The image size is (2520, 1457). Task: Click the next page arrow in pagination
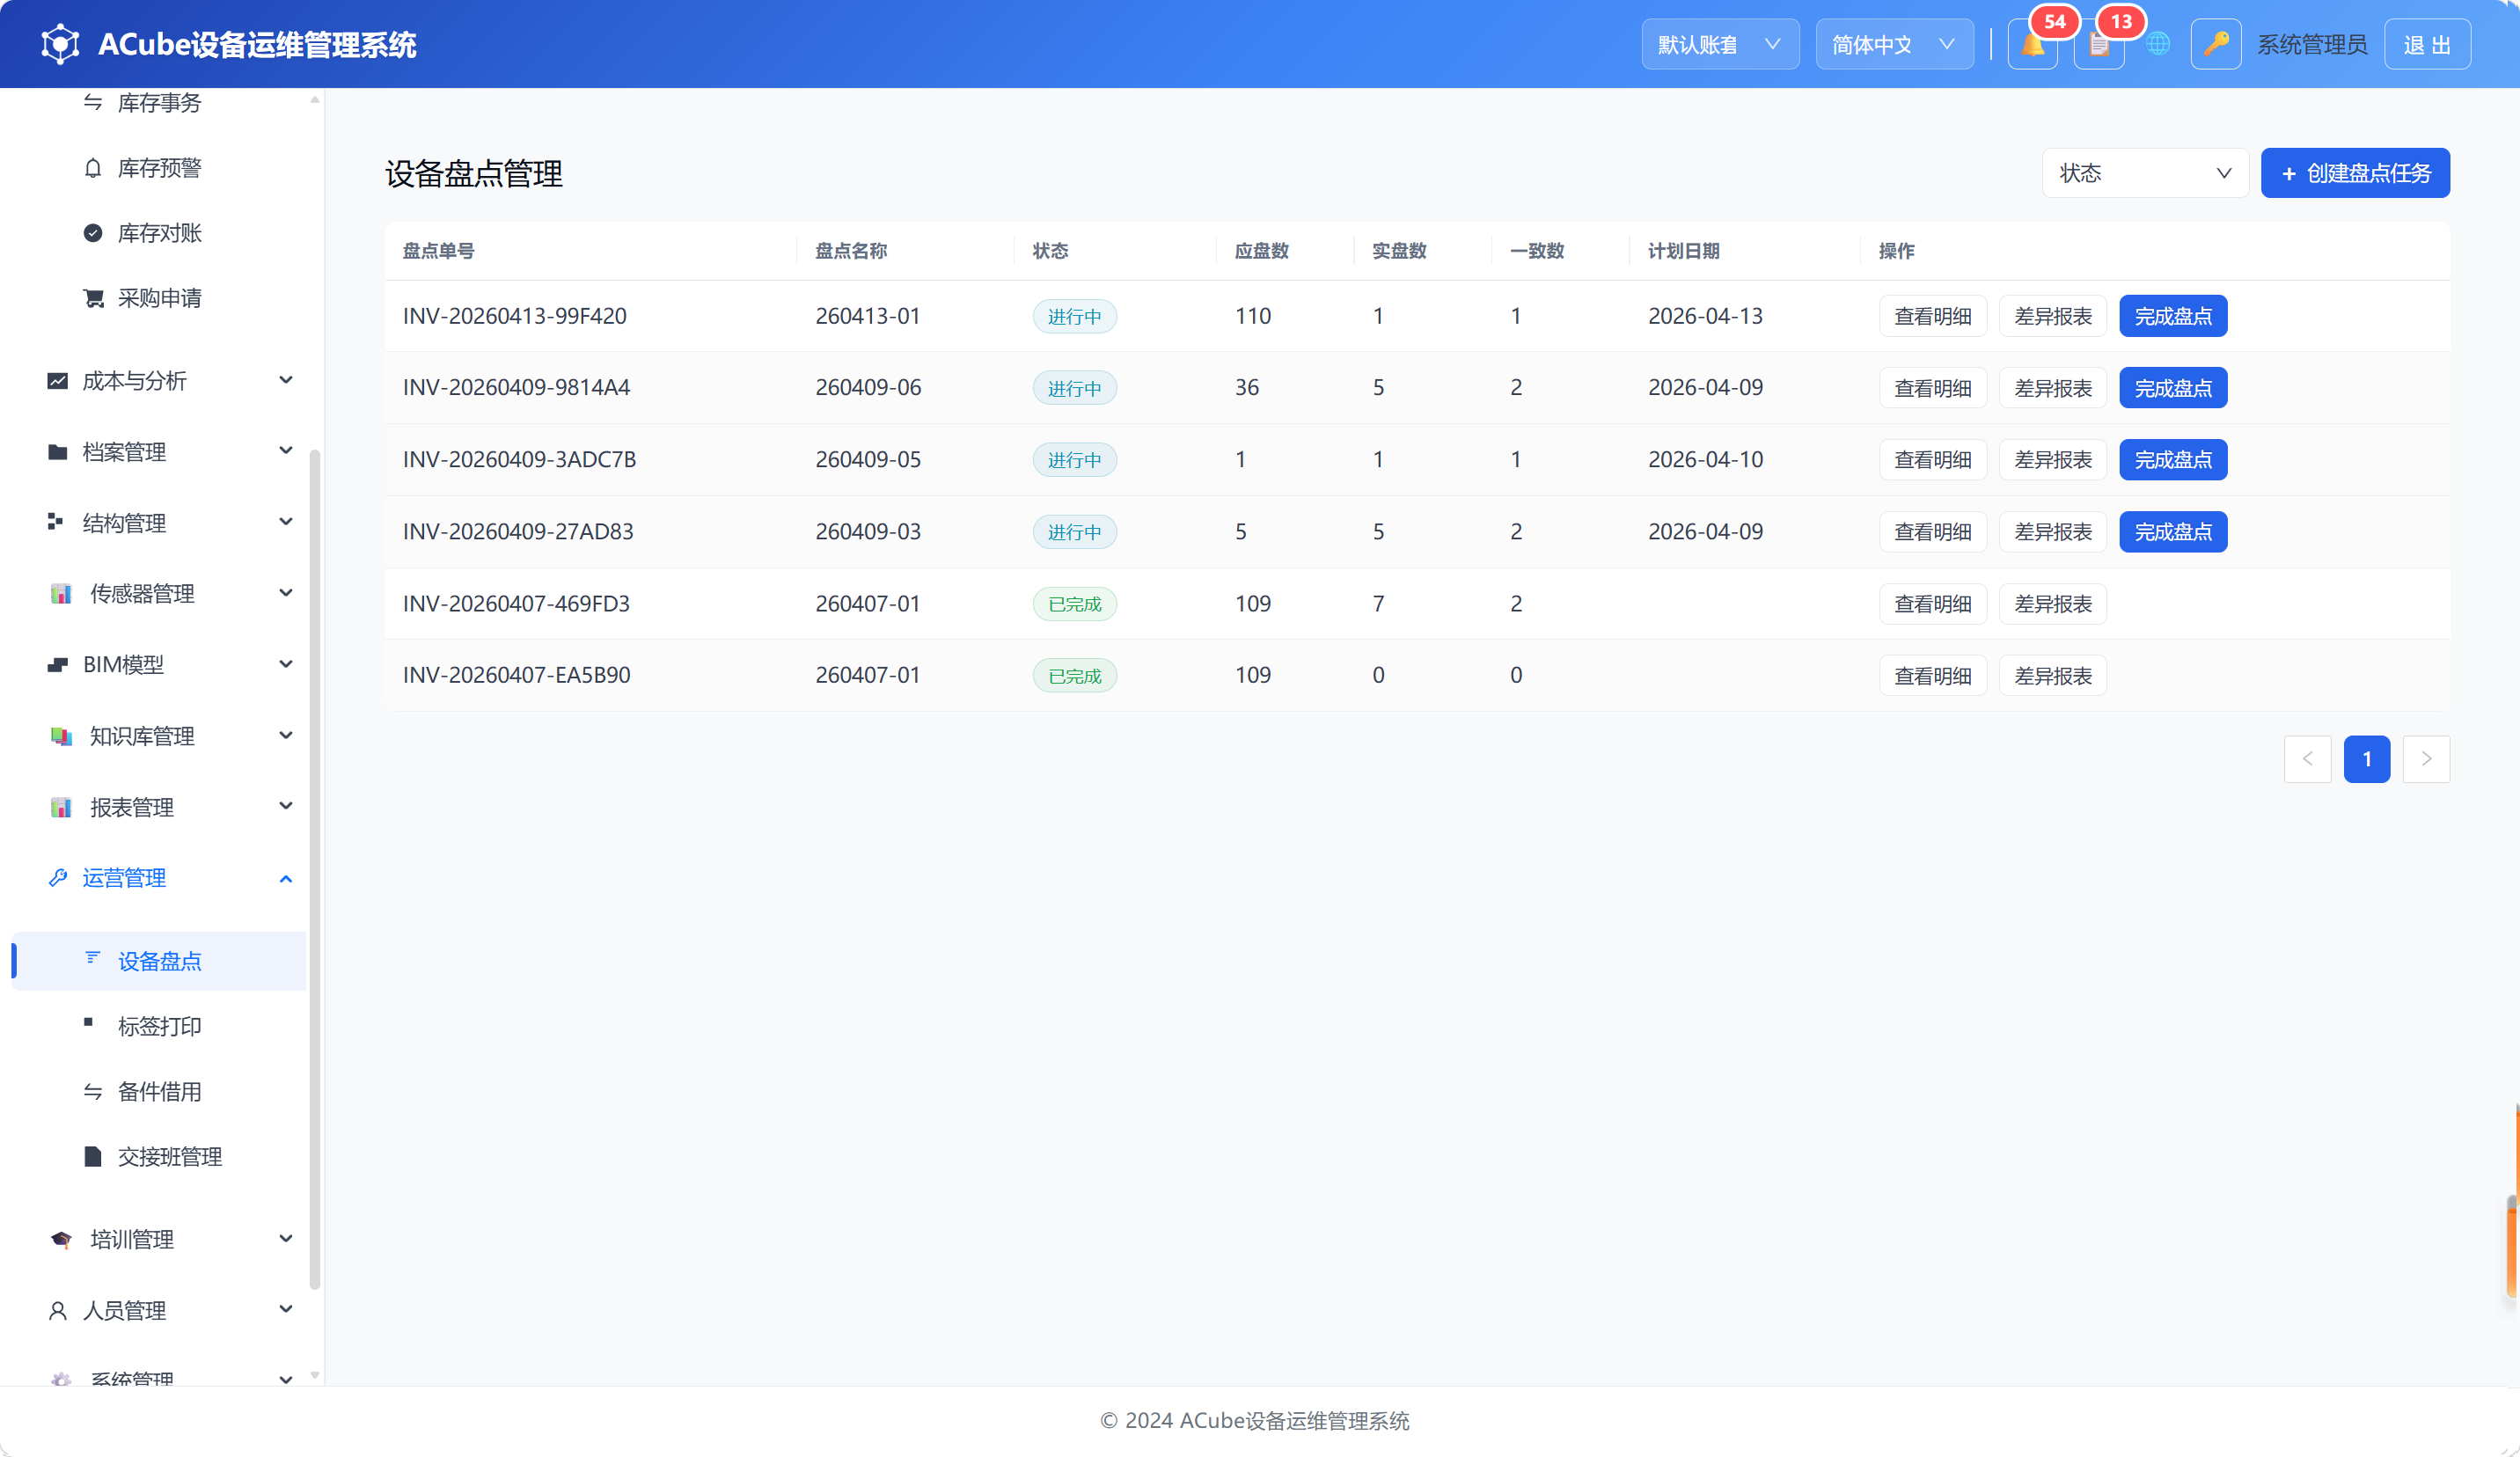[x=2426, y=759]
